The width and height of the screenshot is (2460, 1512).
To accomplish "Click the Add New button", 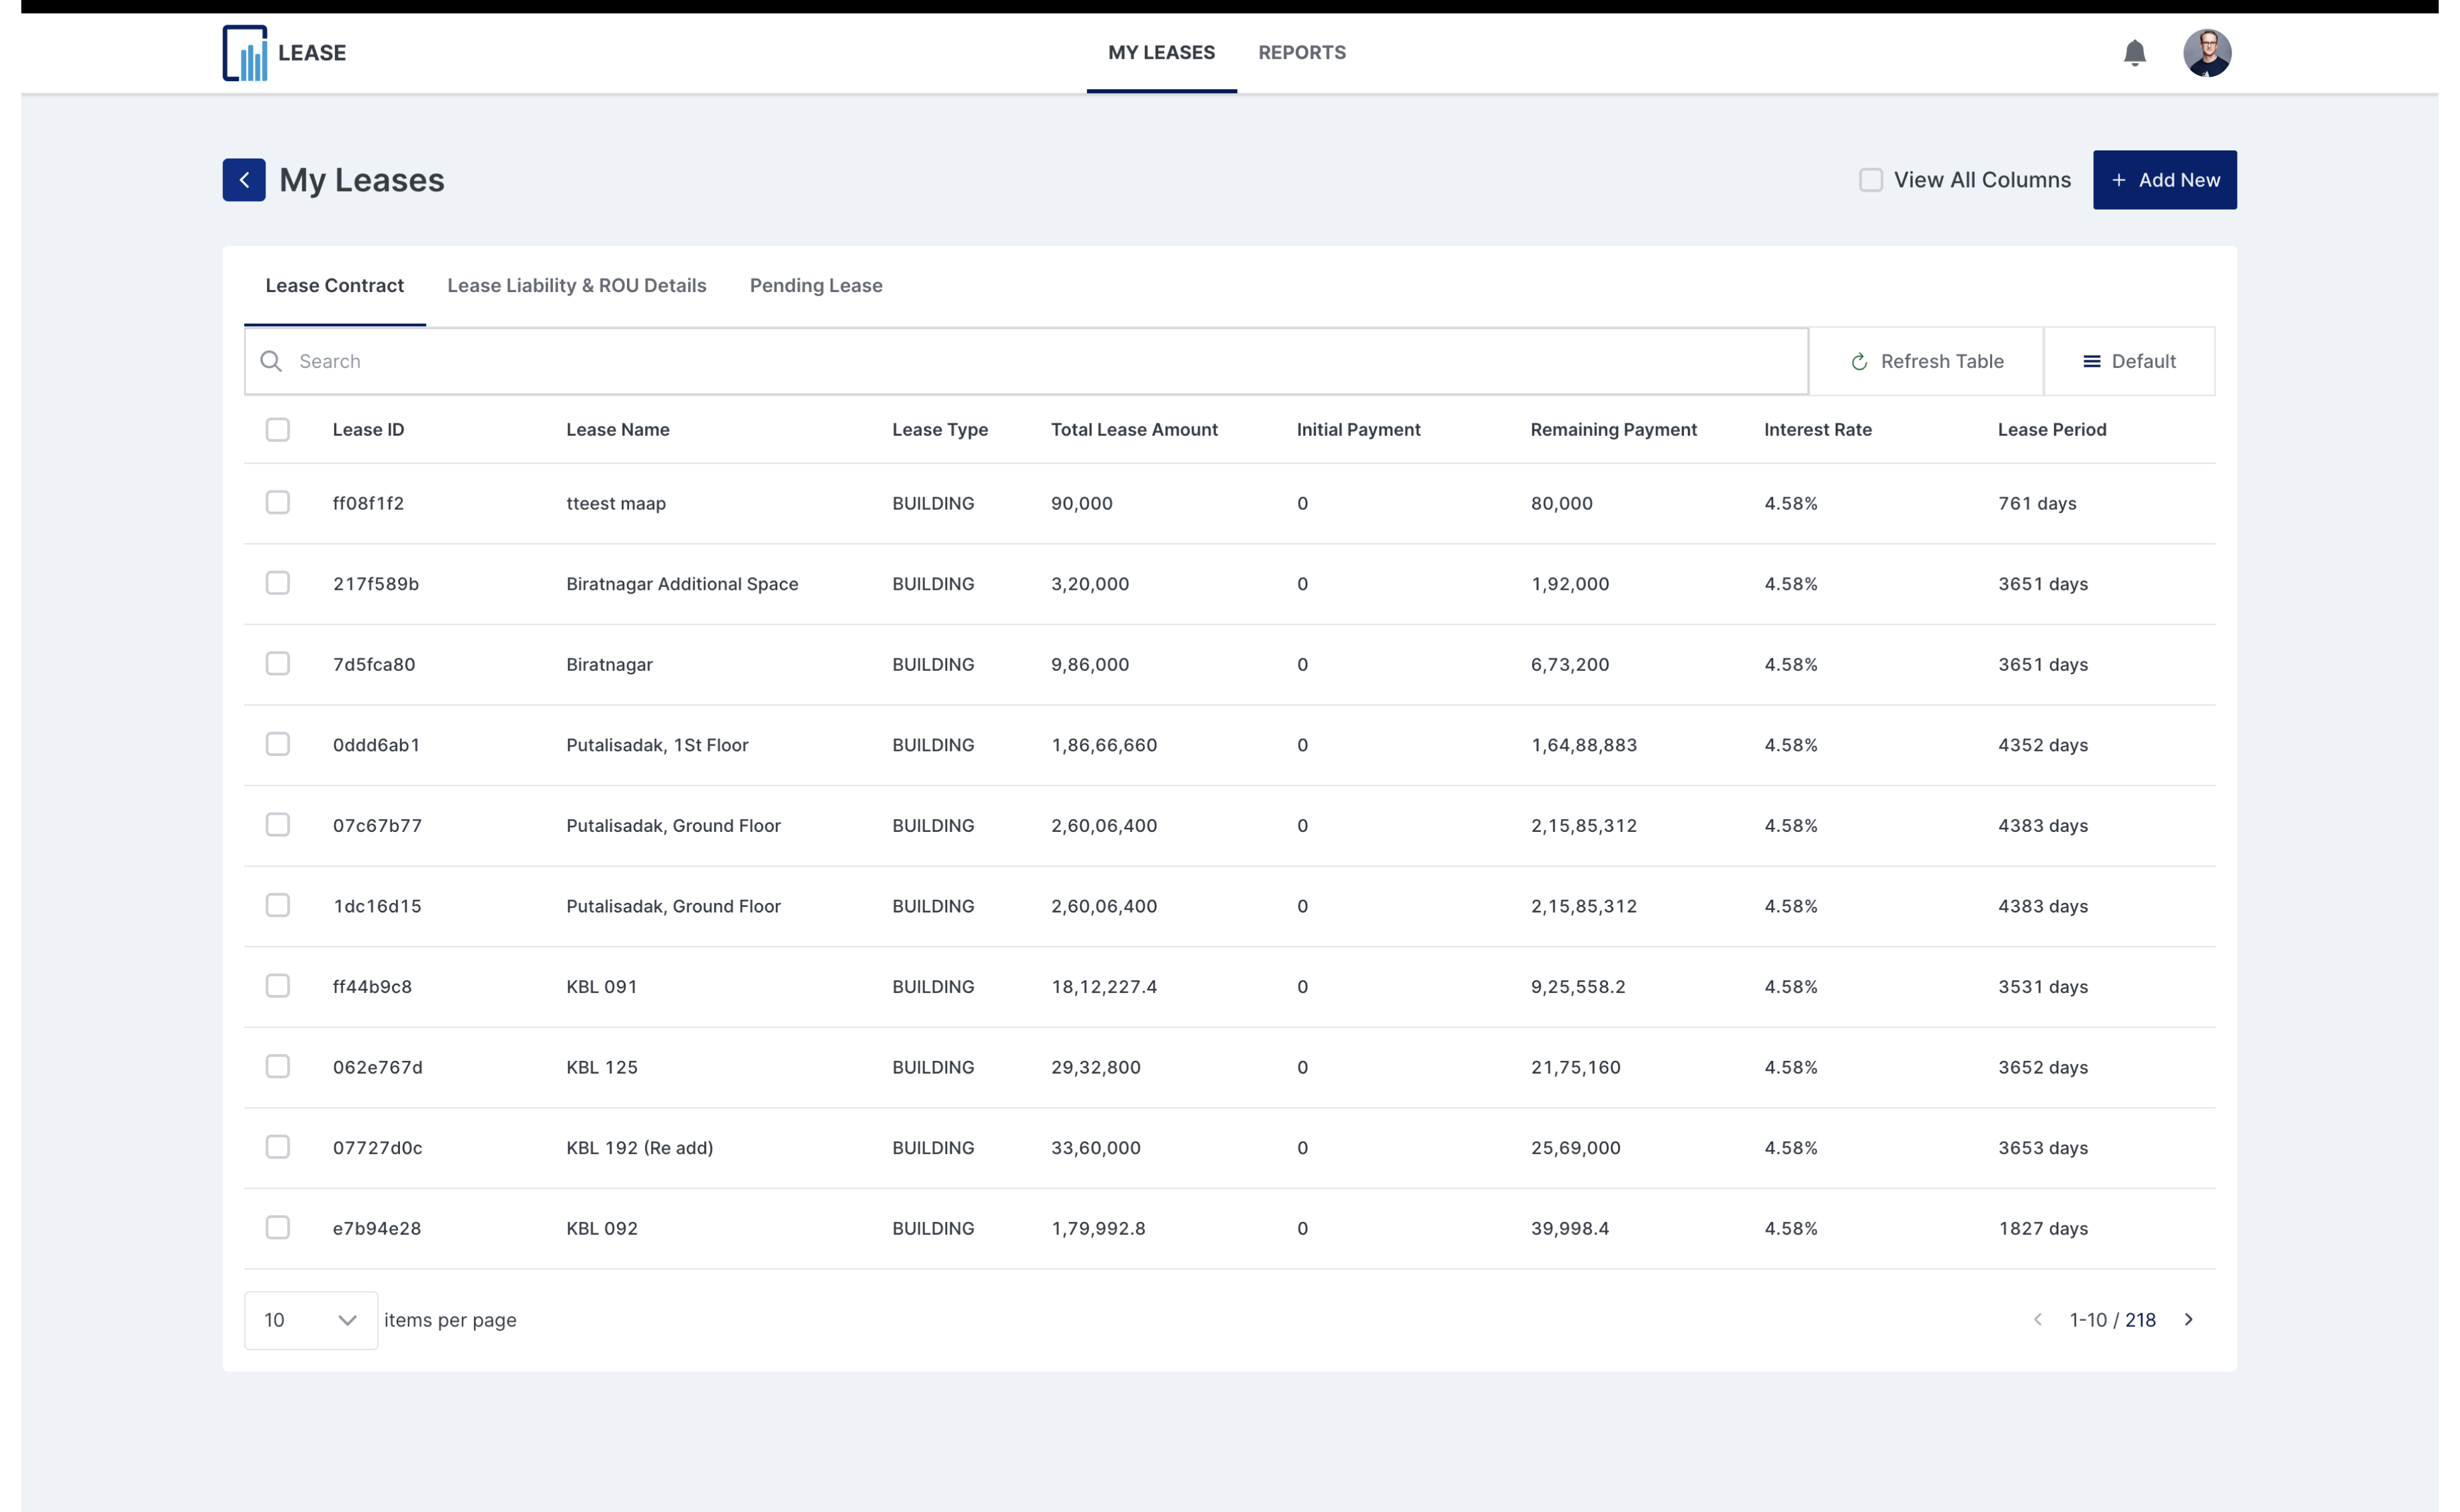I will (2164, 180).
